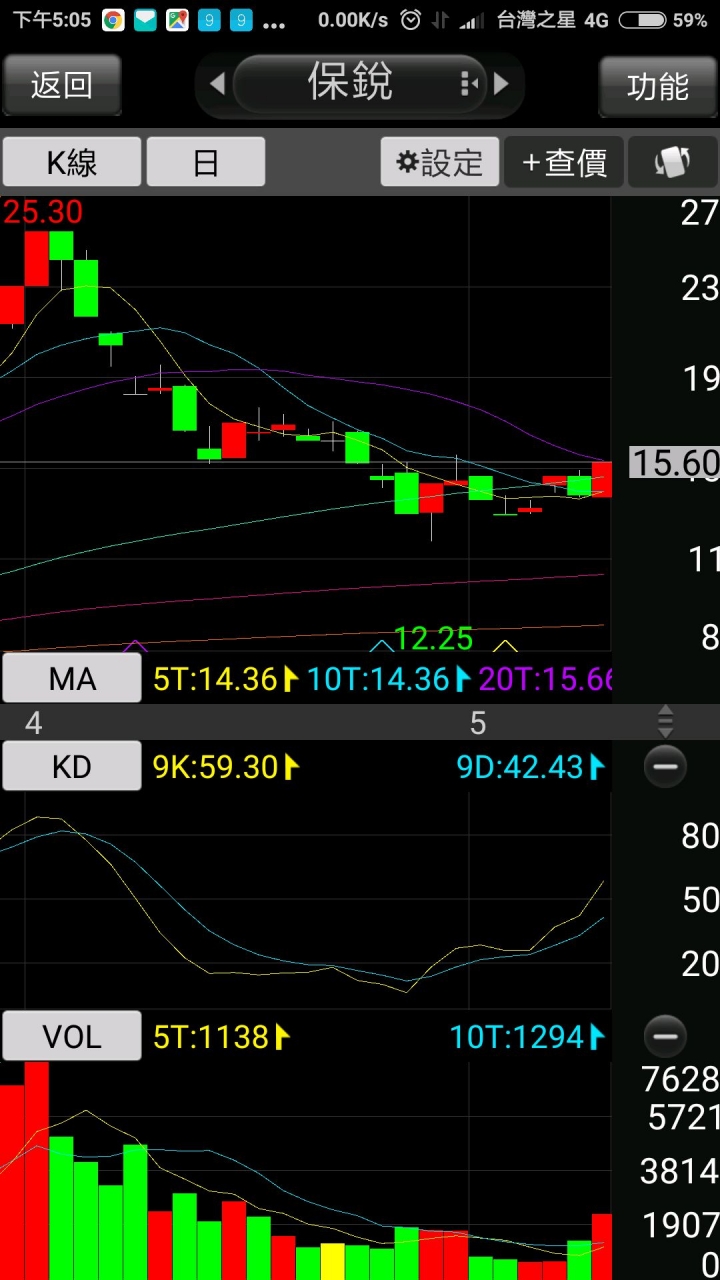720x1280 pixels.
Task: Go to previous stock with left arrow
Action: coord(217,84)
